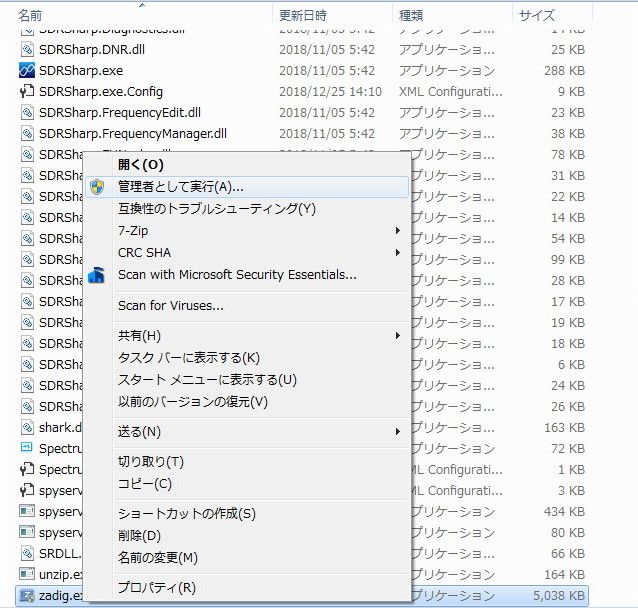Click the SDRSharp.FrequencyEdit.dll file icon

pyautogui.click(x=27, y=112)
